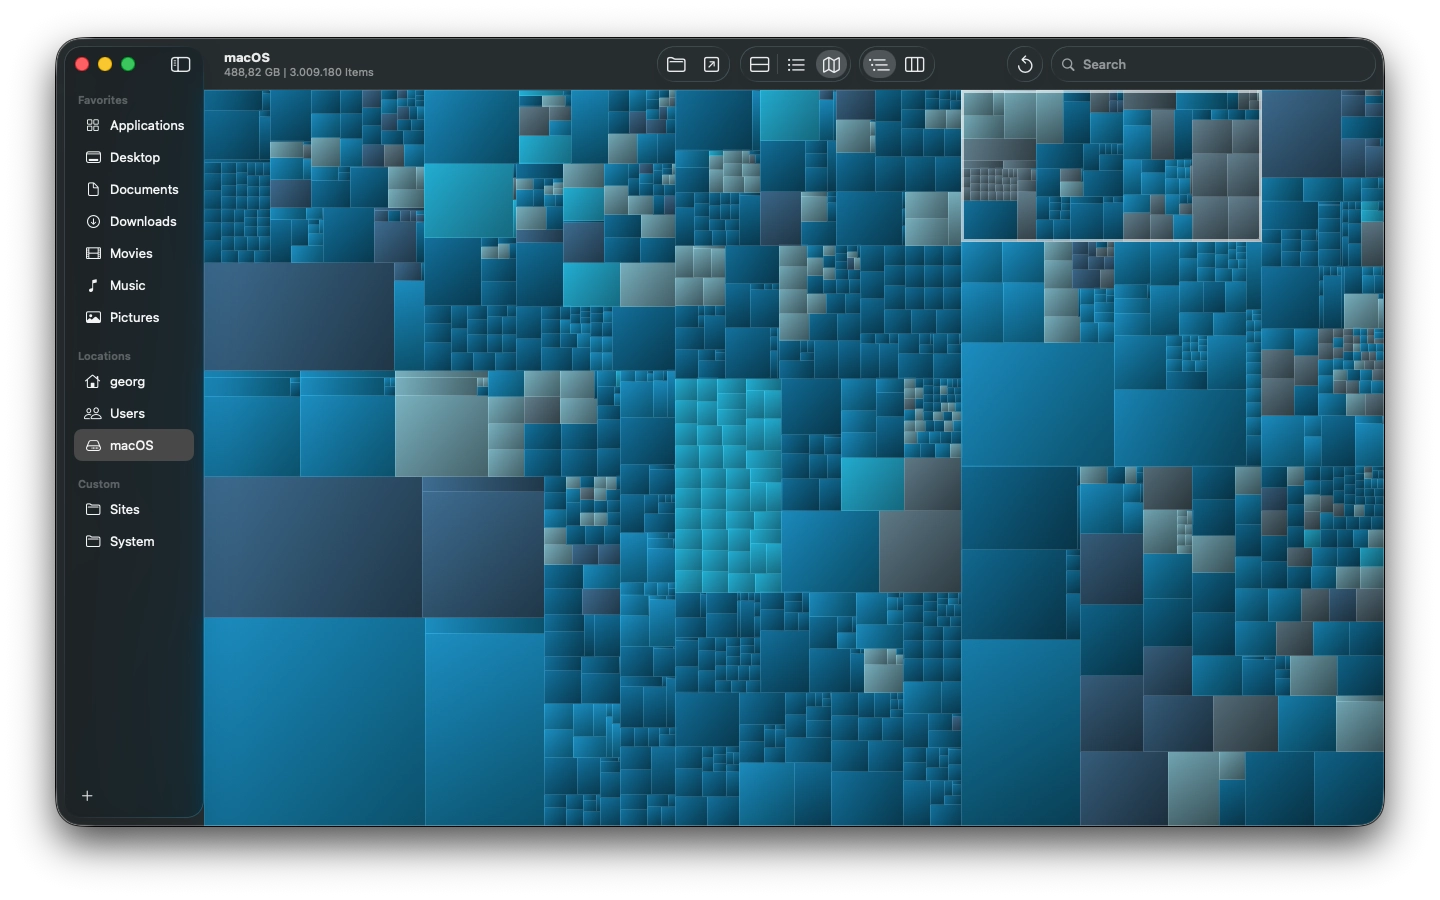Go to Documents in the sidebar
The width and height of the screenshot is (1440, 900).
coord(134,189)
